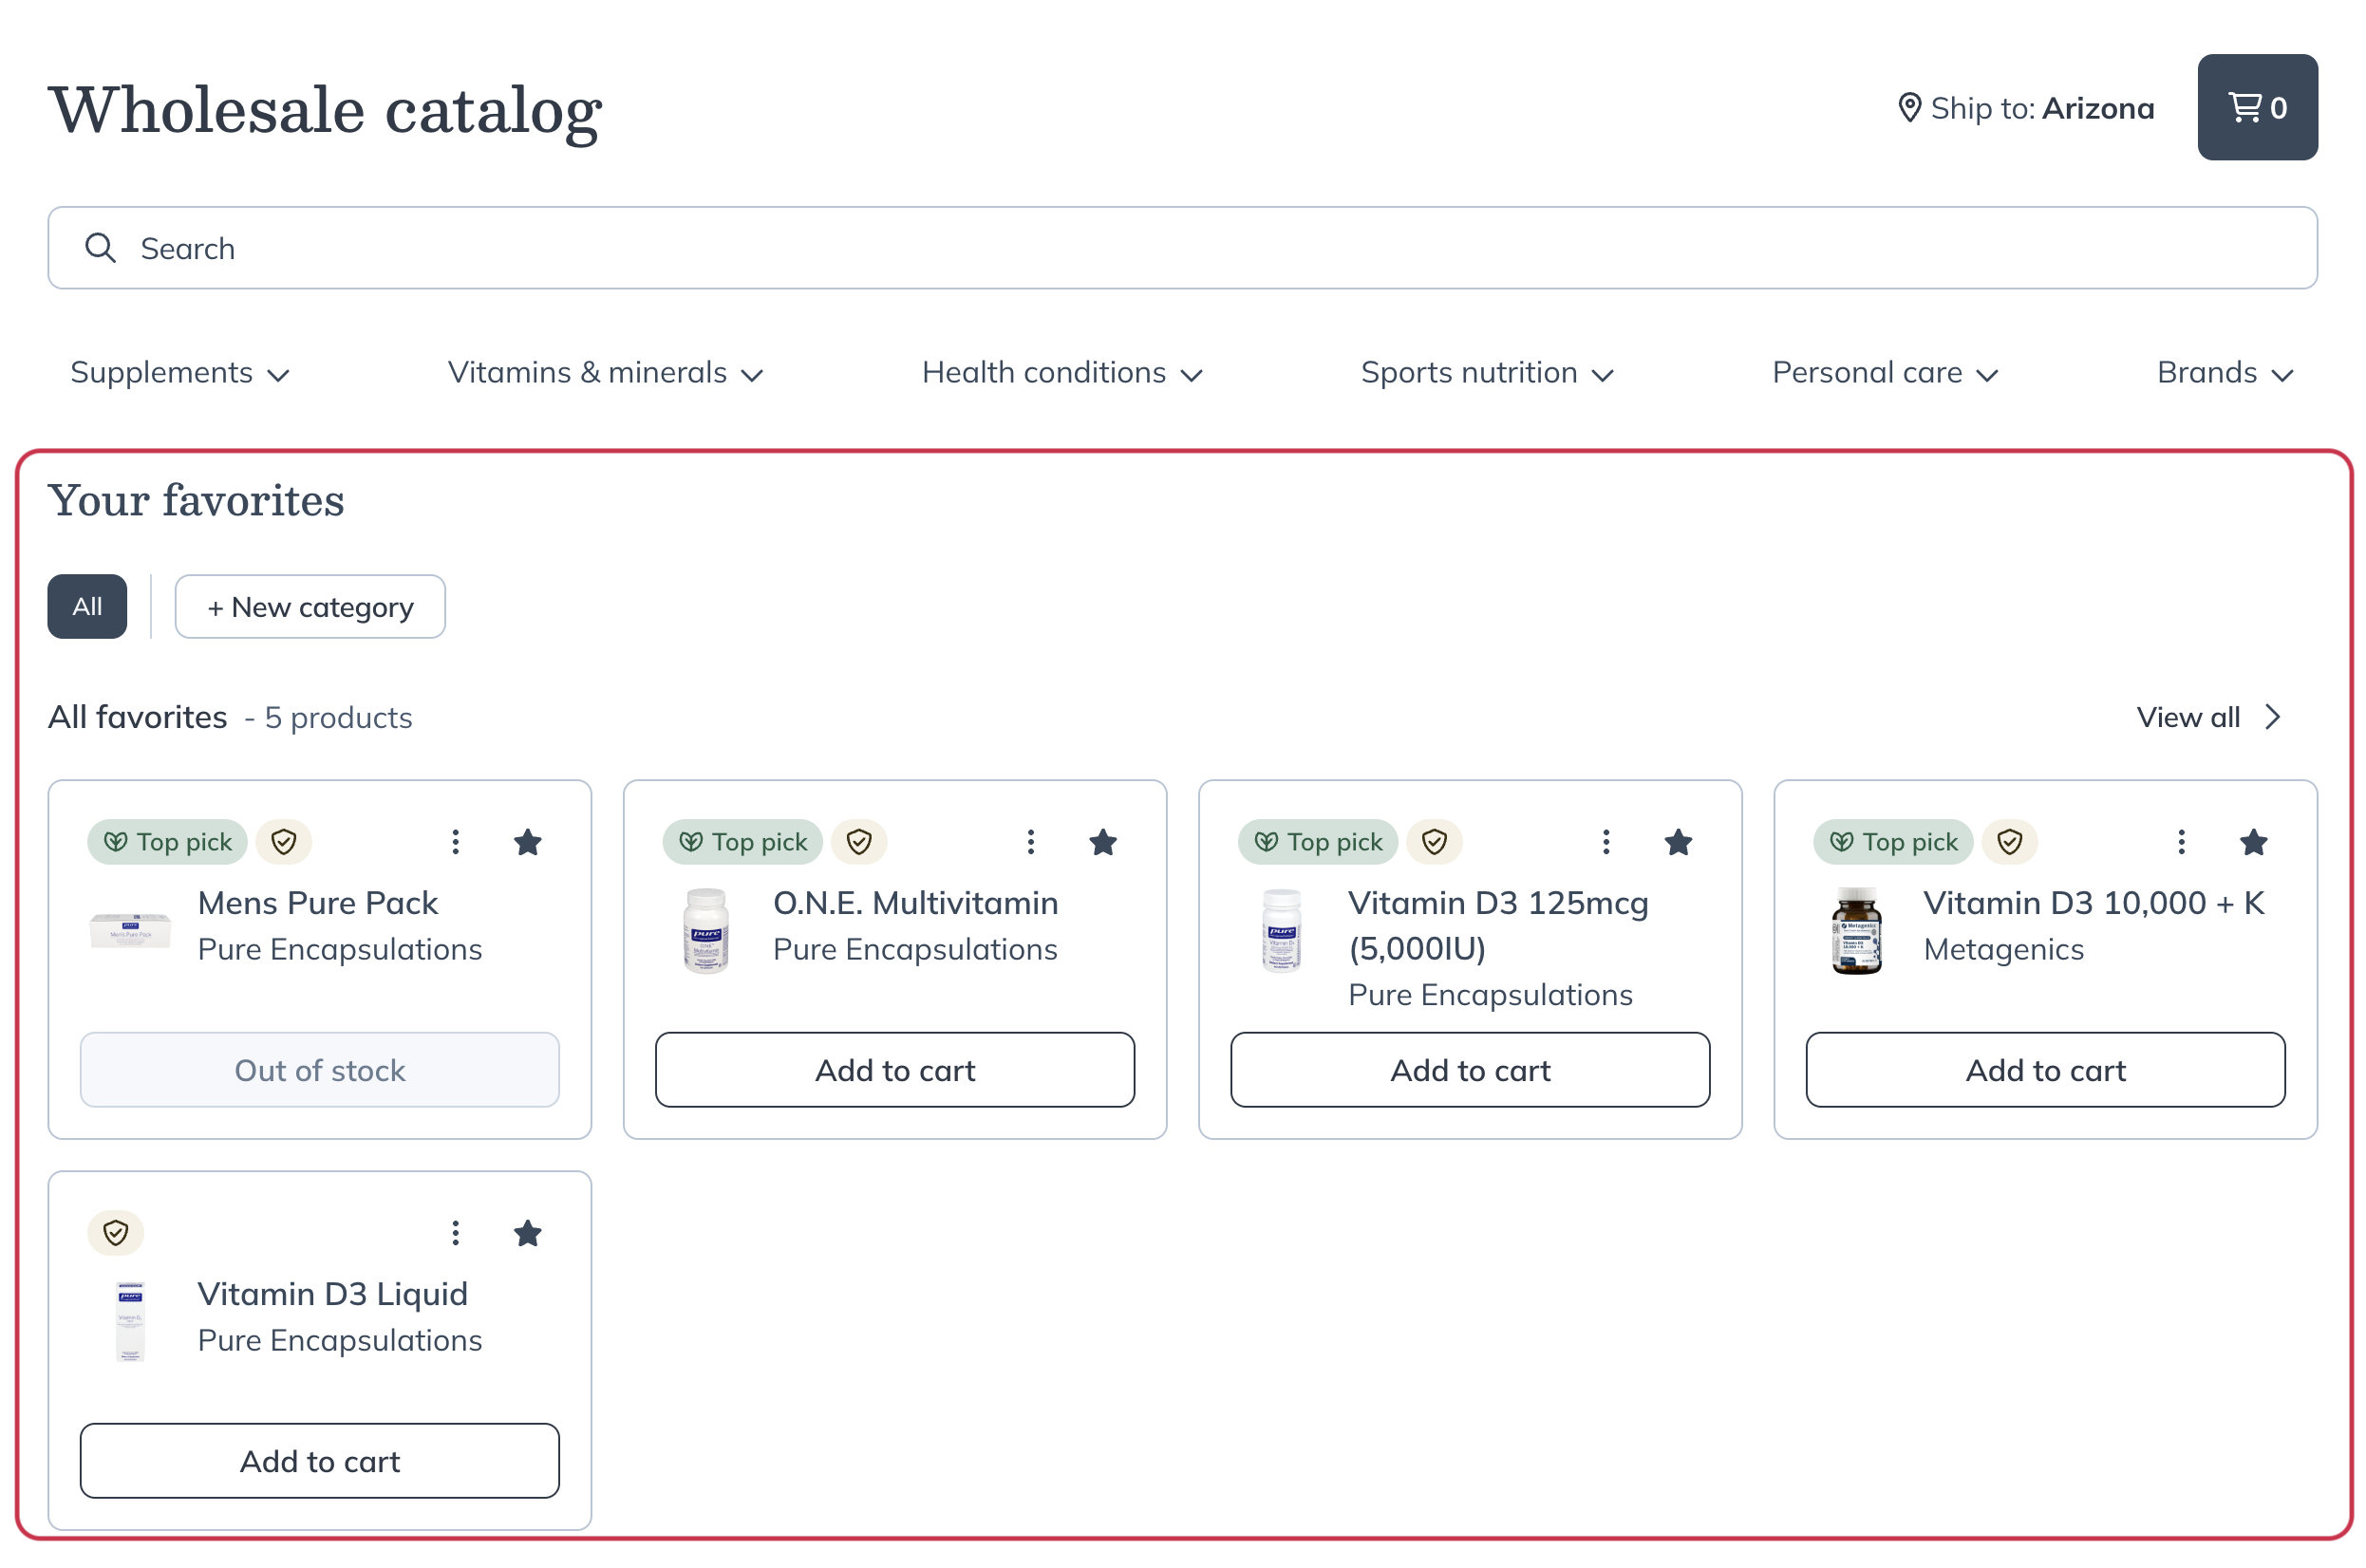The image size is (2366, 1568).
Task: Open the Vitamin D3 Liquid three-dot menu
Action: (x=455, y=1233)
